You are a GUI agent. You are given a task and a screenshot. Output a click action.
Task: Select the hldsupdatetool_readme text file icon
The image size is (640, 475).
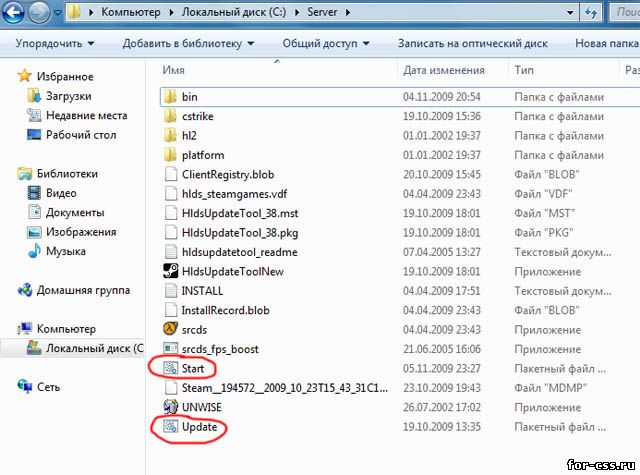(171, 252)
